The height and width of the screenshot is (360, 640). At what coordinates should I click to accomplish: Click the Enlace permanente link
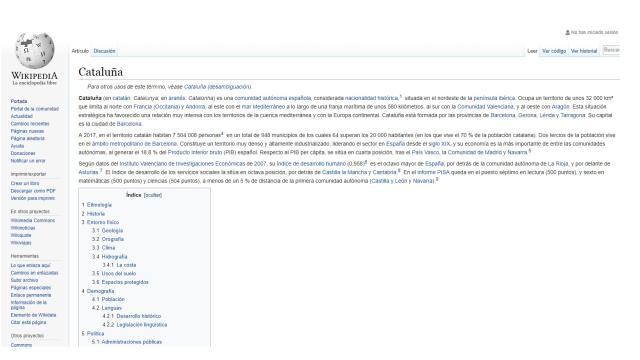pyautogui.click(x=31, y=295)
